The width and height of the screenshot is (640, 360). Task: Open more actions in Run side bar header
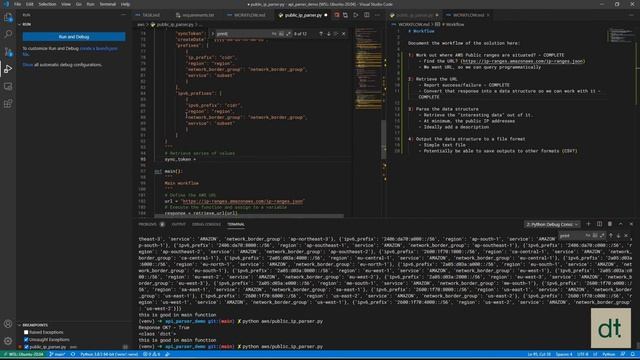(124, 15)
